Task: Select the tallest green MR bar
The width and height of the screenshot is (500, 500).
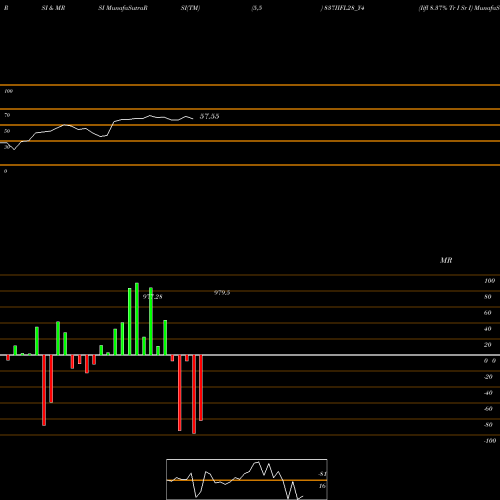Action: click(x=137, y=319)
